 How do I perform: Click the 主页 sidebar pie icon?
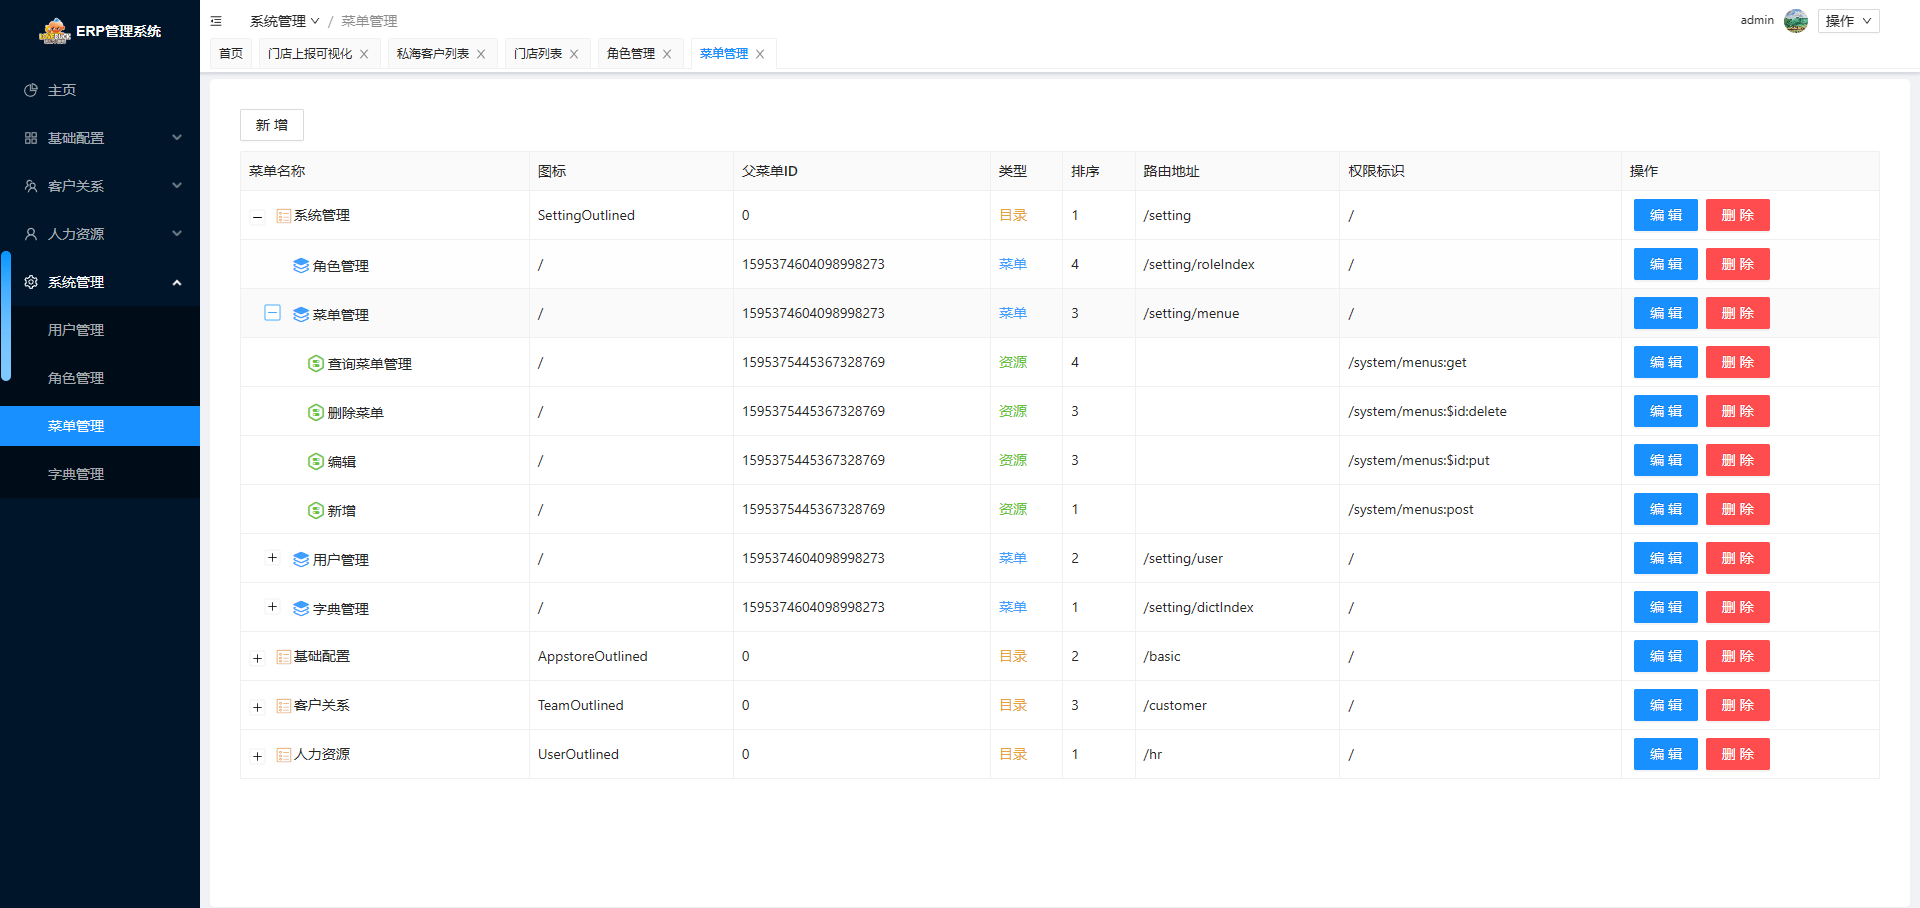31,90
